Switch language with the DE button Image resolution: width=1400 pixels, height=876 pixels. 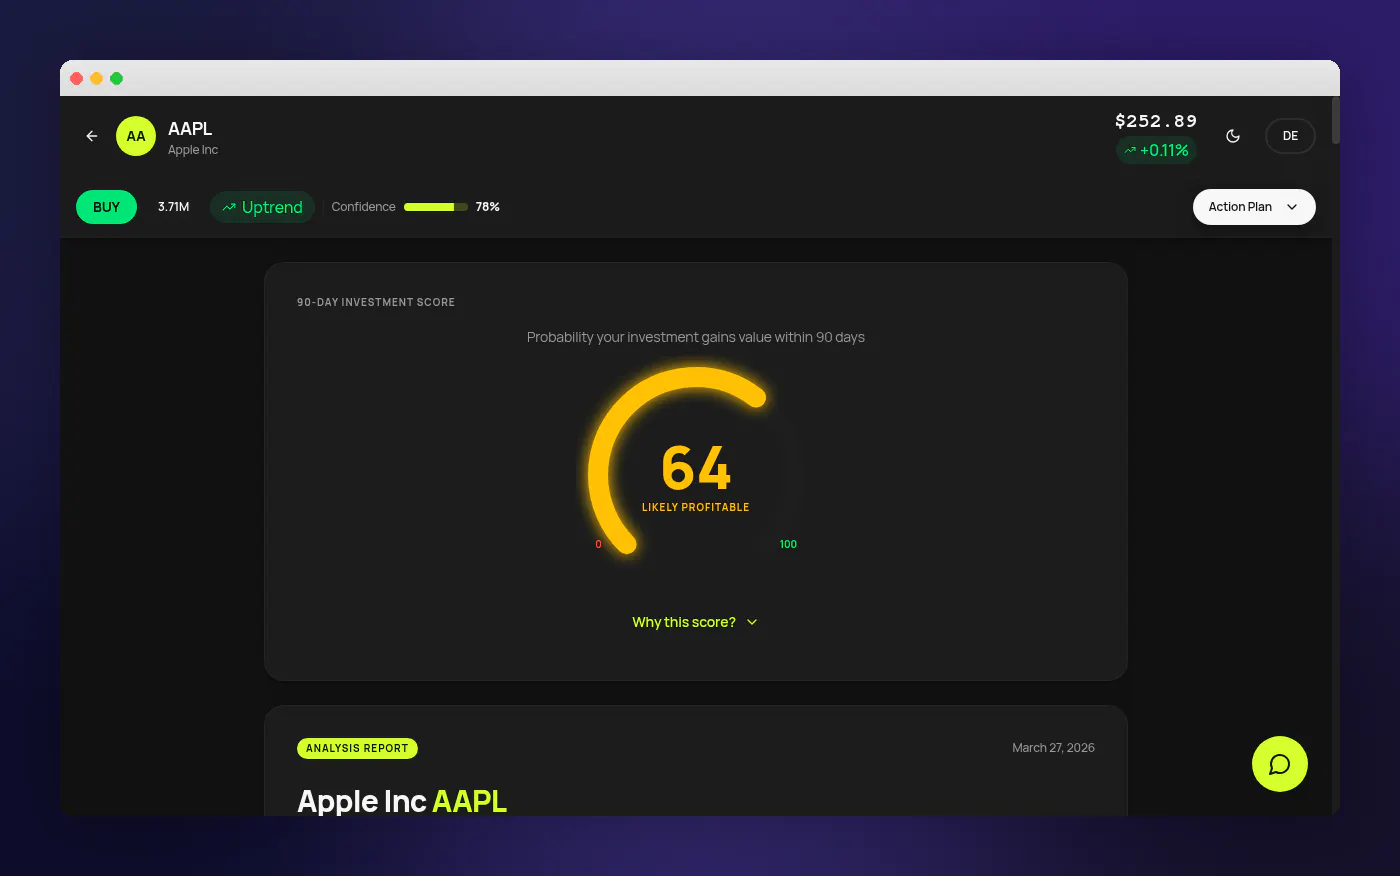click(x=1290, y=136)
